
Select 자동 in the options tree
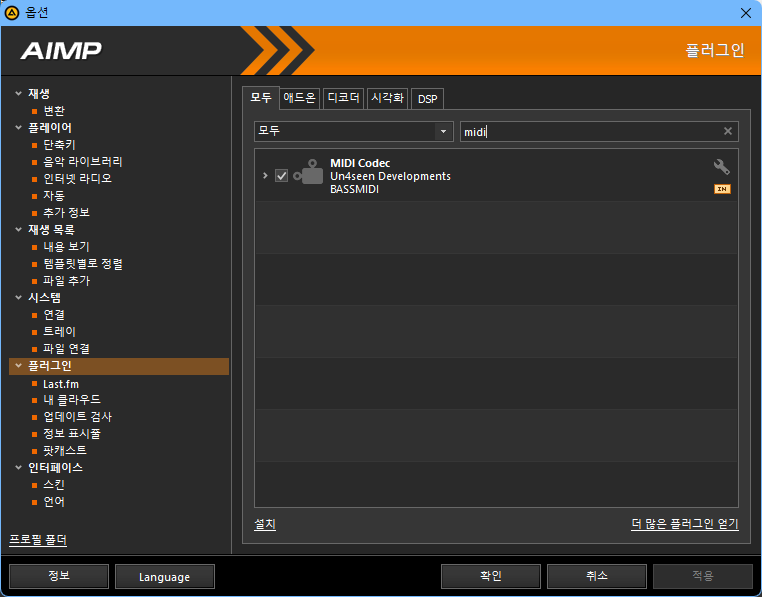[54, 195]
